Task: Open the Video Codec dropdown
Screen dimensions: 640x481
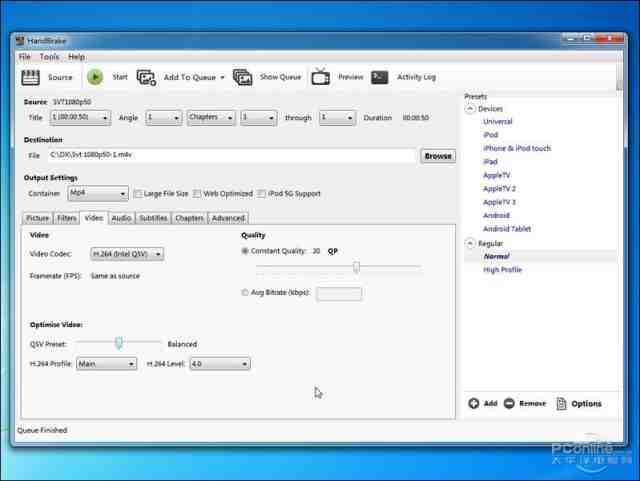Action: pos(127,254)
